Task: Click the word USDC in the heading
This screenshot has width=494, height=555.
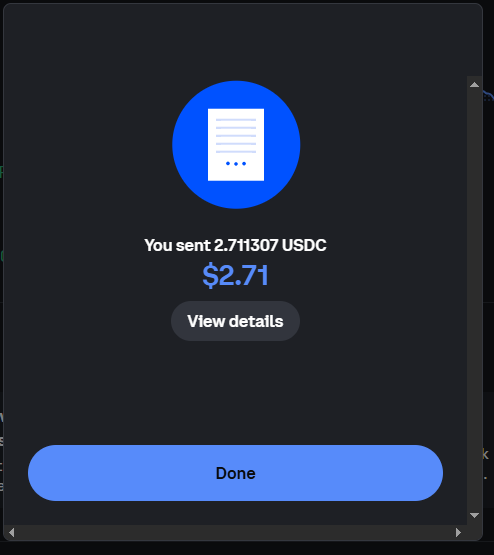Action: point(304,245)
